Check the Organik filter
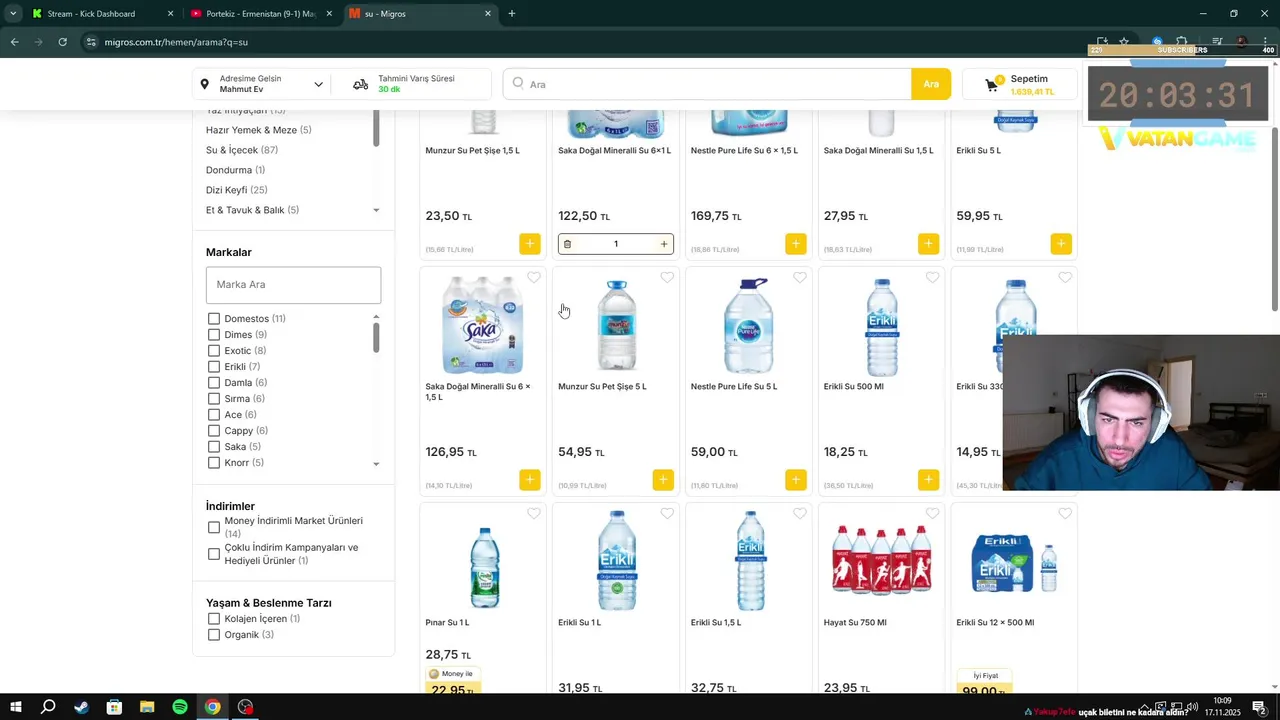This screenshot has width=1280, height=720. click(214, 635)
